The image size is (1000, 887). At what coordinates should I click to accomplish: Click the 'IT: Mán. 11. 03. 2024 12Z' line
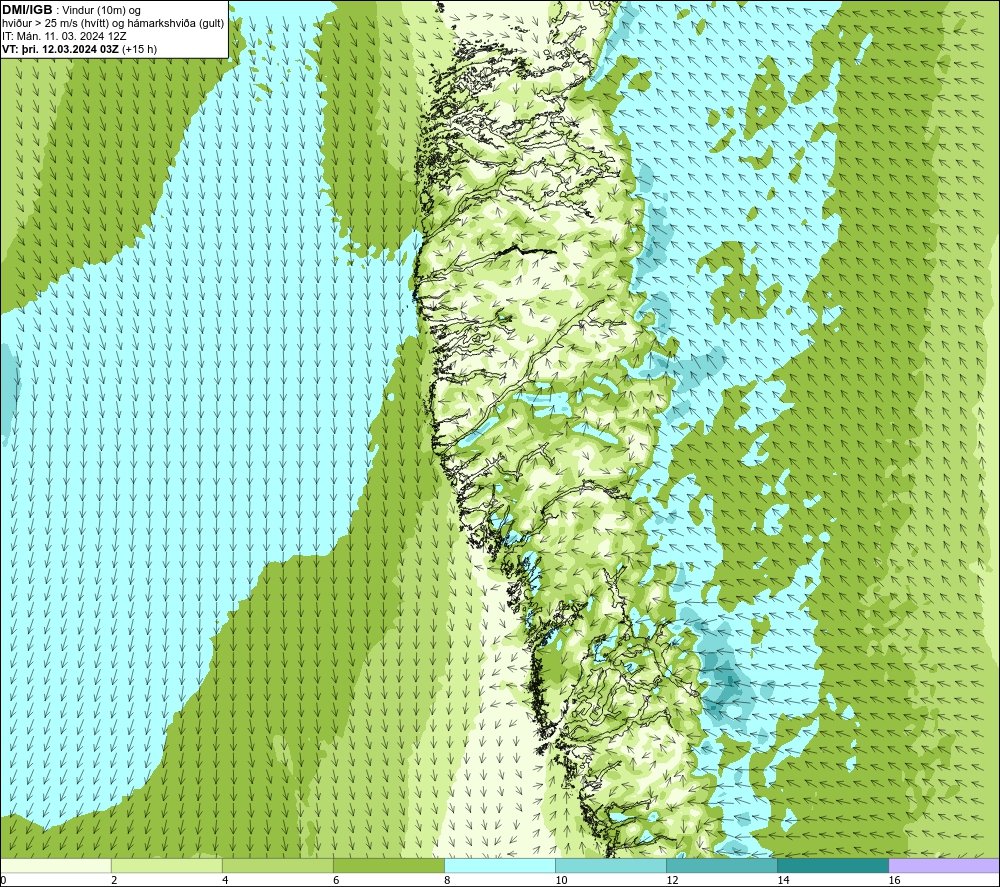[64, 36]
